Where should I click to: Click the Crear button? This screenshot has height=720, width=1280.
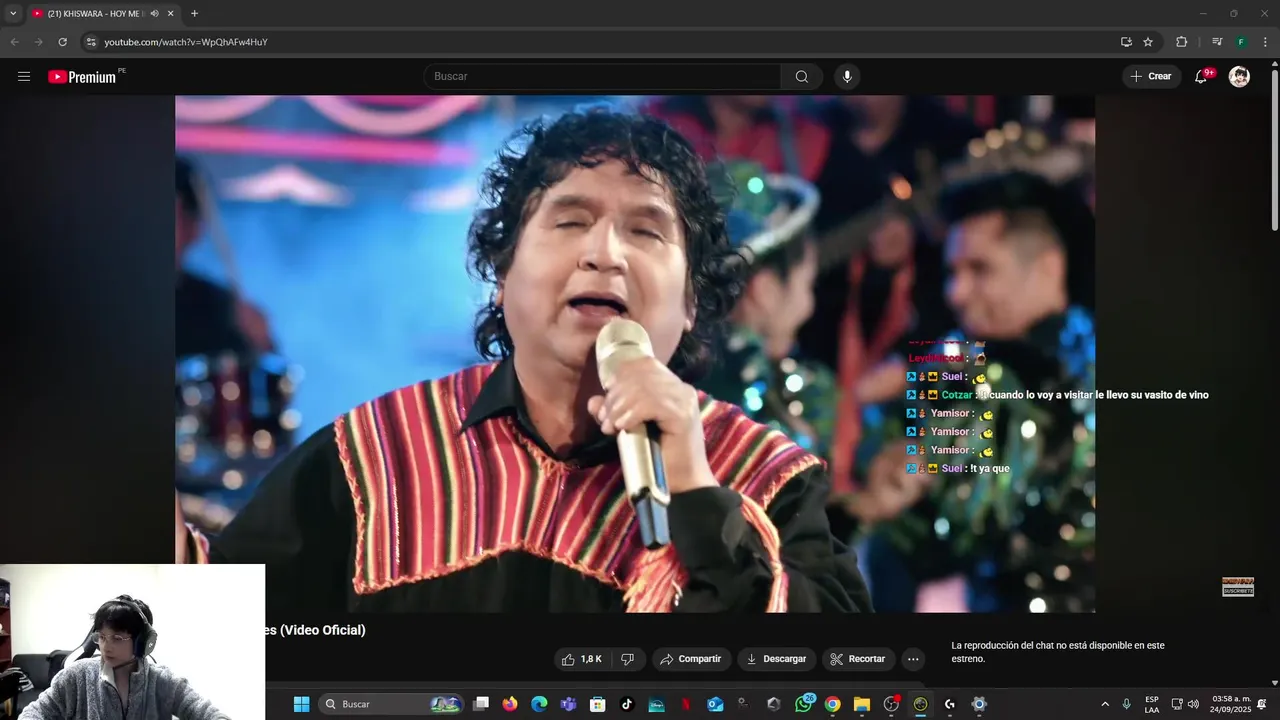coord(1151,76)
